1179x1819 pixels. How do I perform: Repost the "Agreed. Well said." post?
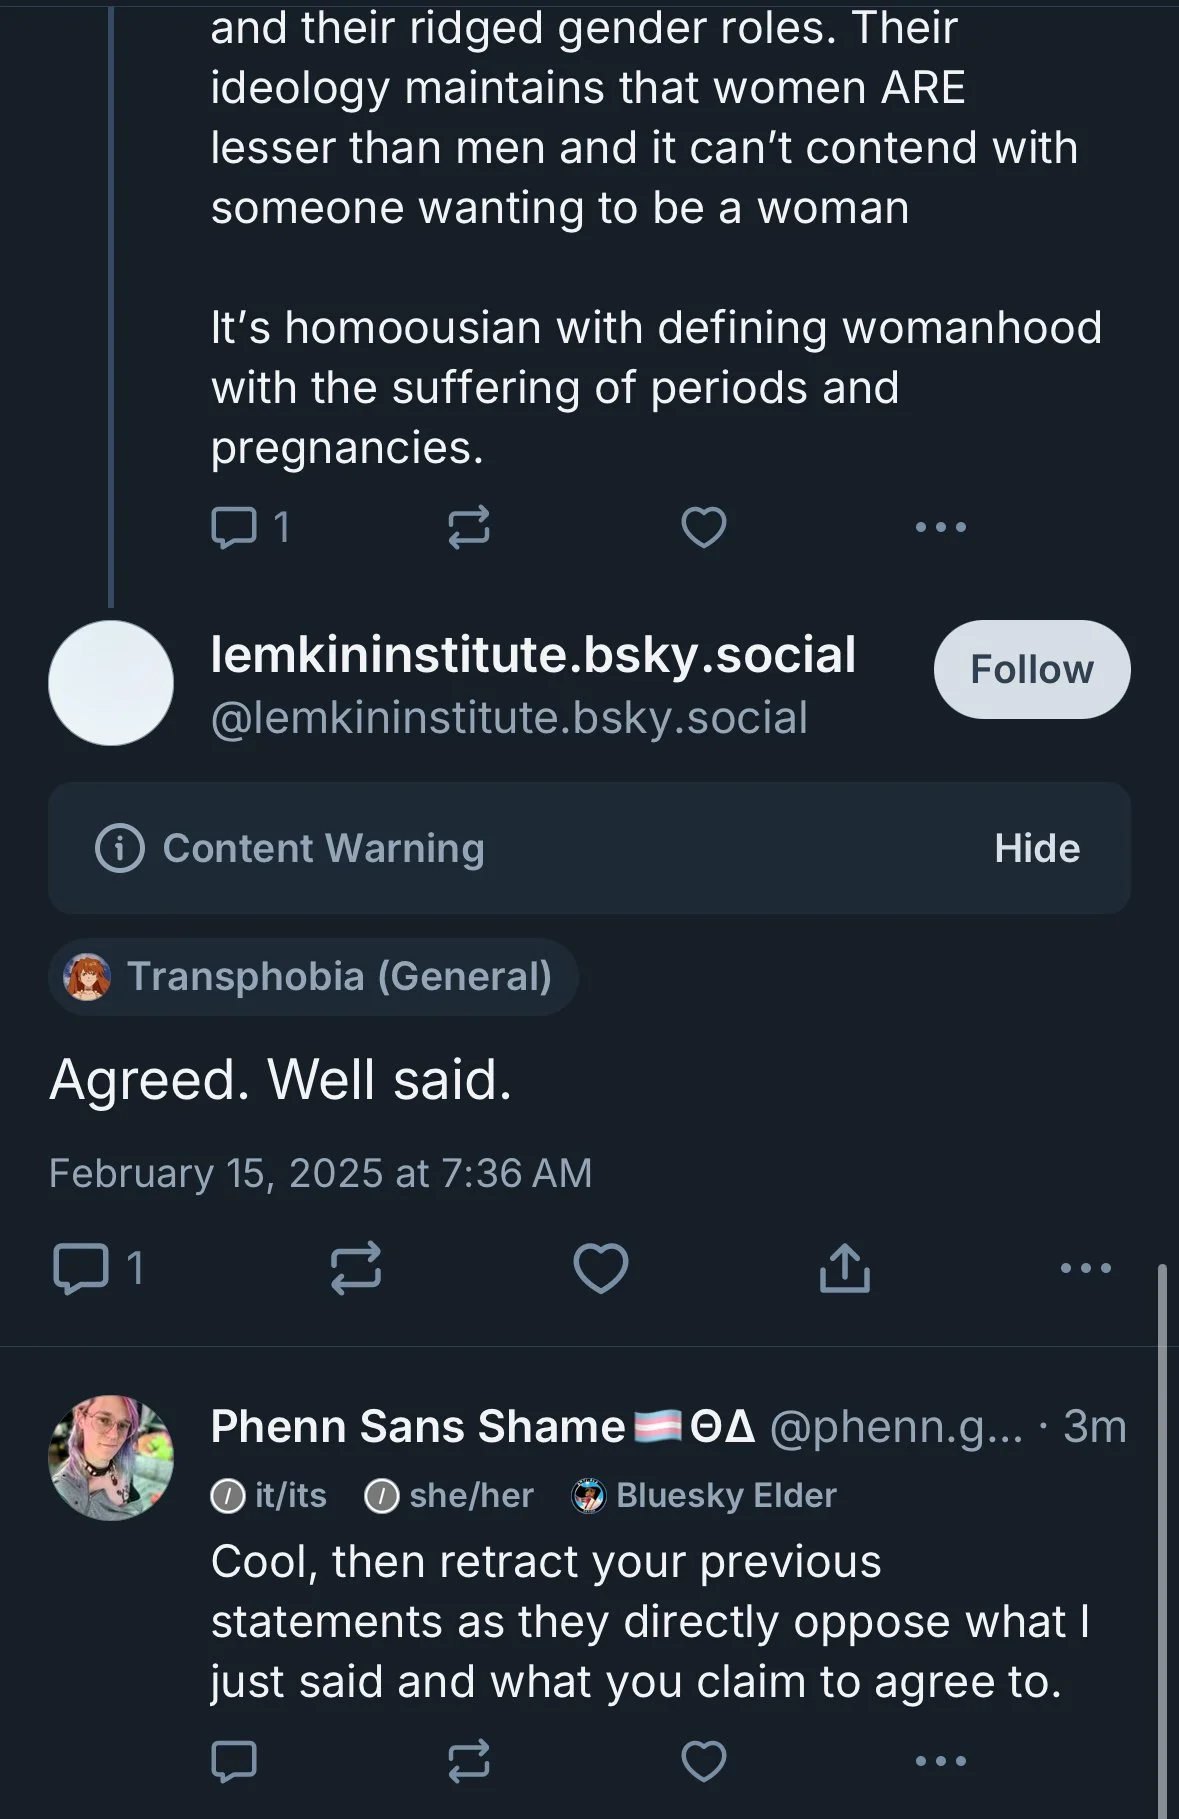click(x=356, y=1268)
